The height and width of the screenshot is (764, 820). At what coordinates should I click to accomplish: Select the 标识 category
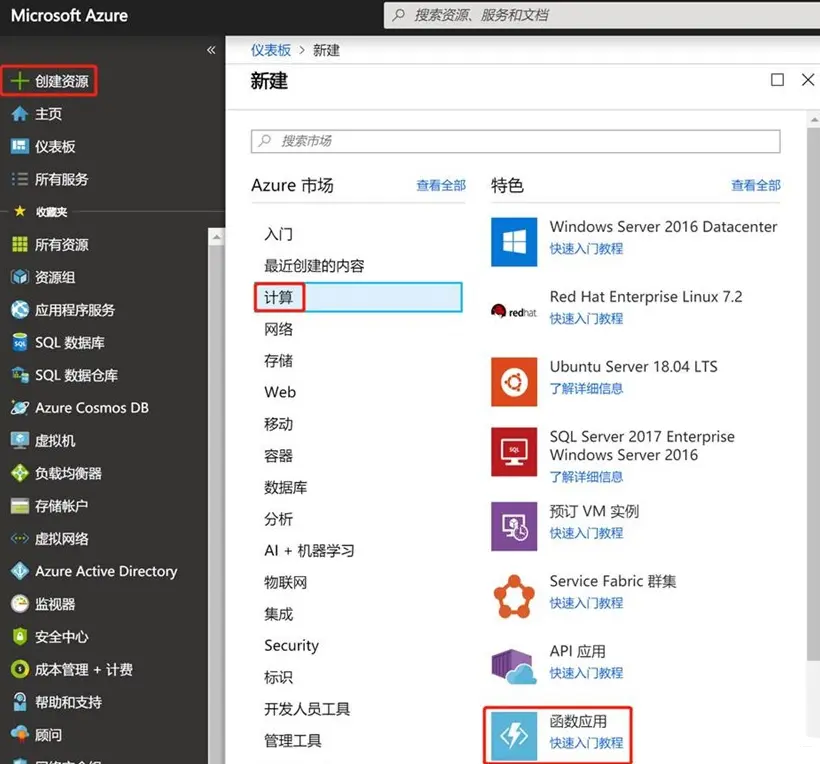[278, 677]
